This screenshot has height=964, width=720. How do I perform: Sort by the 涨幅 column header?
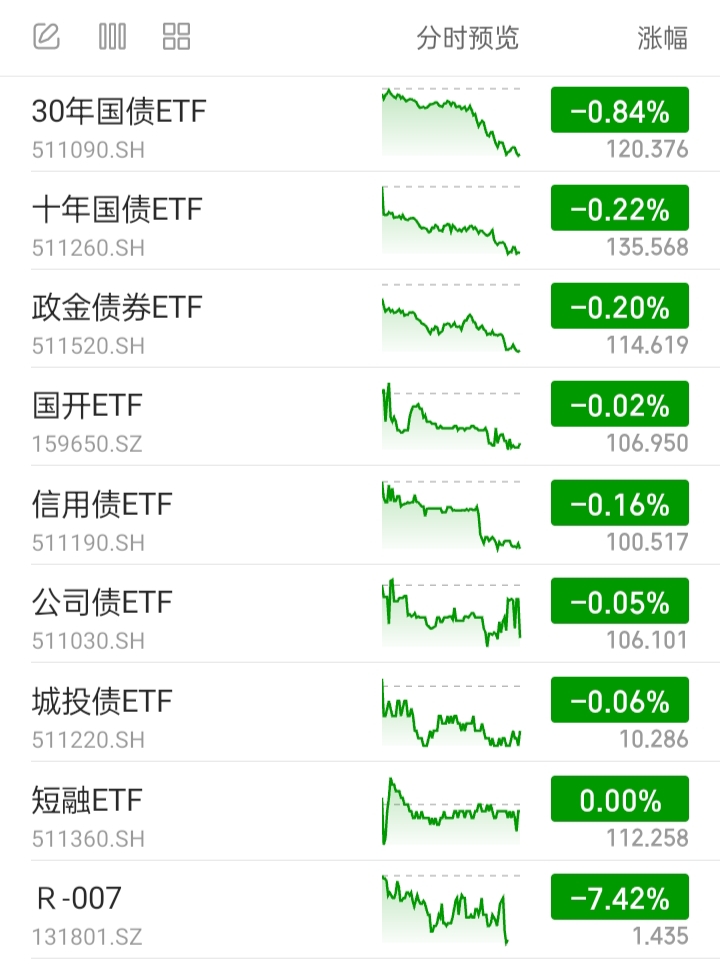[x=662, y=38]
